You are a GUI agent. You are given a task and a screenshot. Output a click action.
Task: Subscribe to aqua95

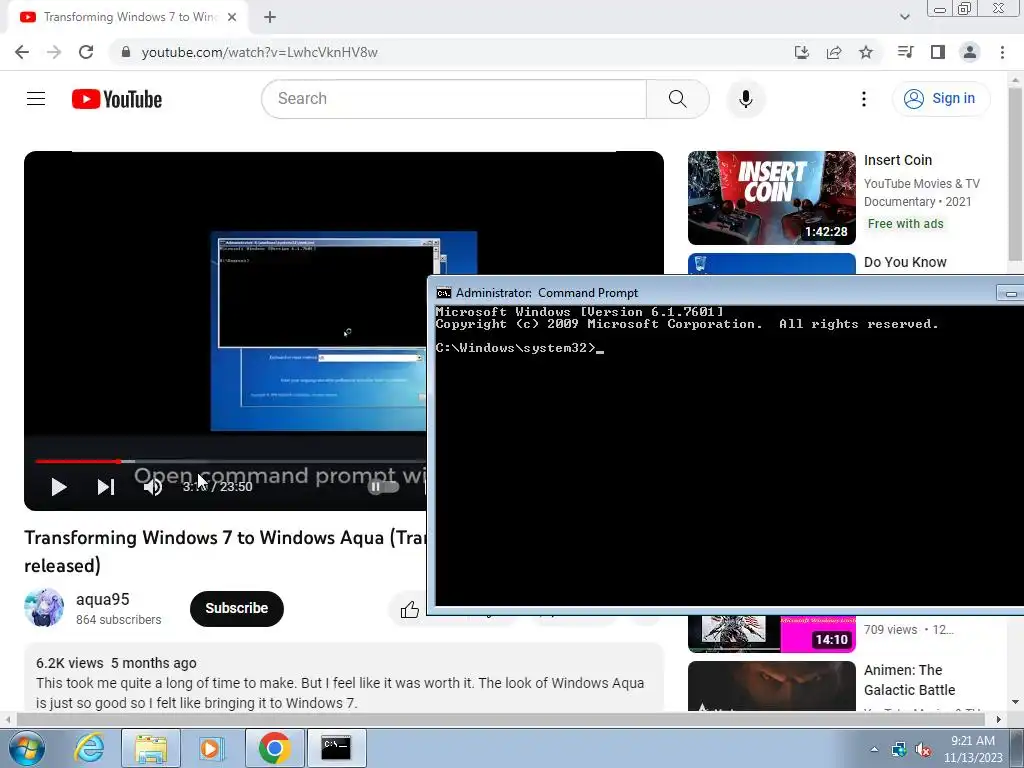pyautogui.click(x=237, y=609)
